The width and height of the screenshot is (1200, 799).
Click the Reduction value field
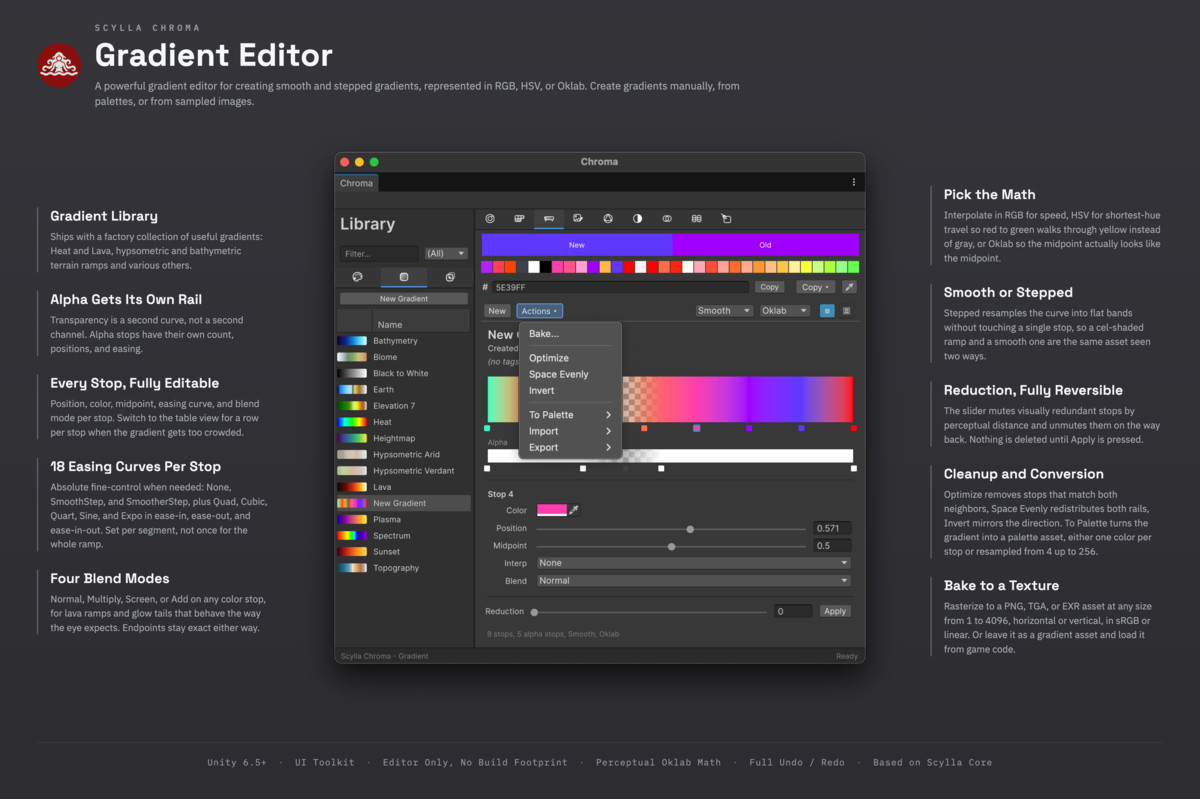(793, 611)
